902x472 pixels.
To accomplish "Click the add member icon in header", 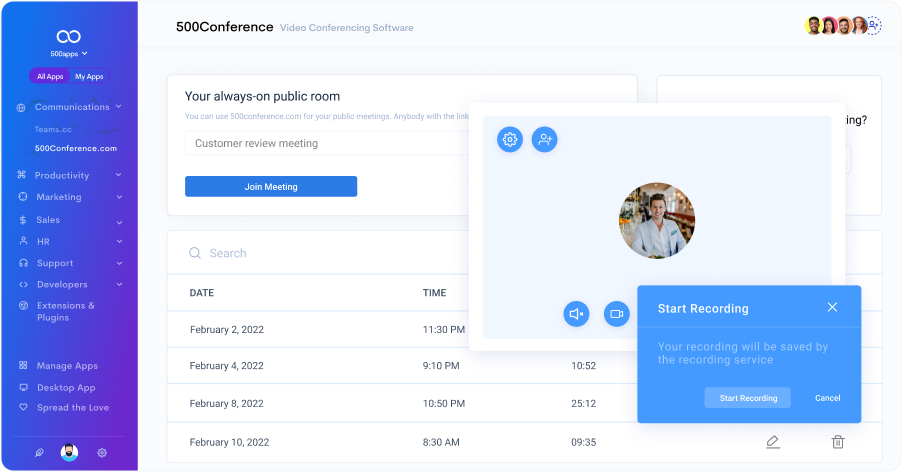I will click(x=873, y=25).
